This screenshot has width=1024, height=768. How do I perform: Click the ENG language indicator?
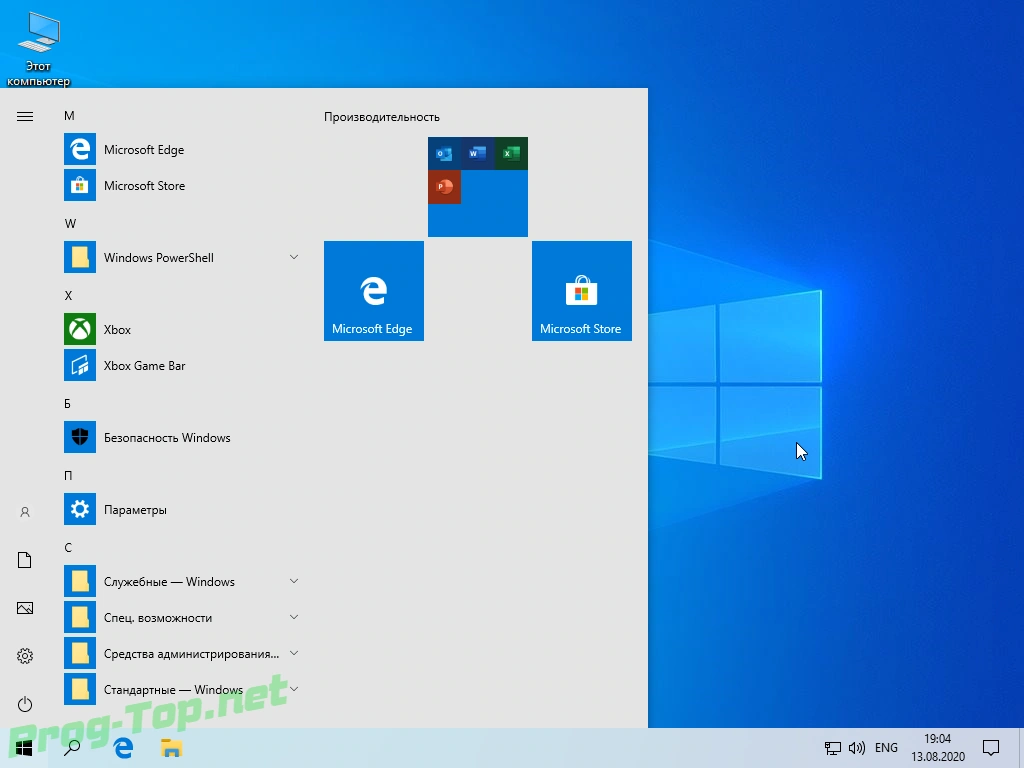886,748
